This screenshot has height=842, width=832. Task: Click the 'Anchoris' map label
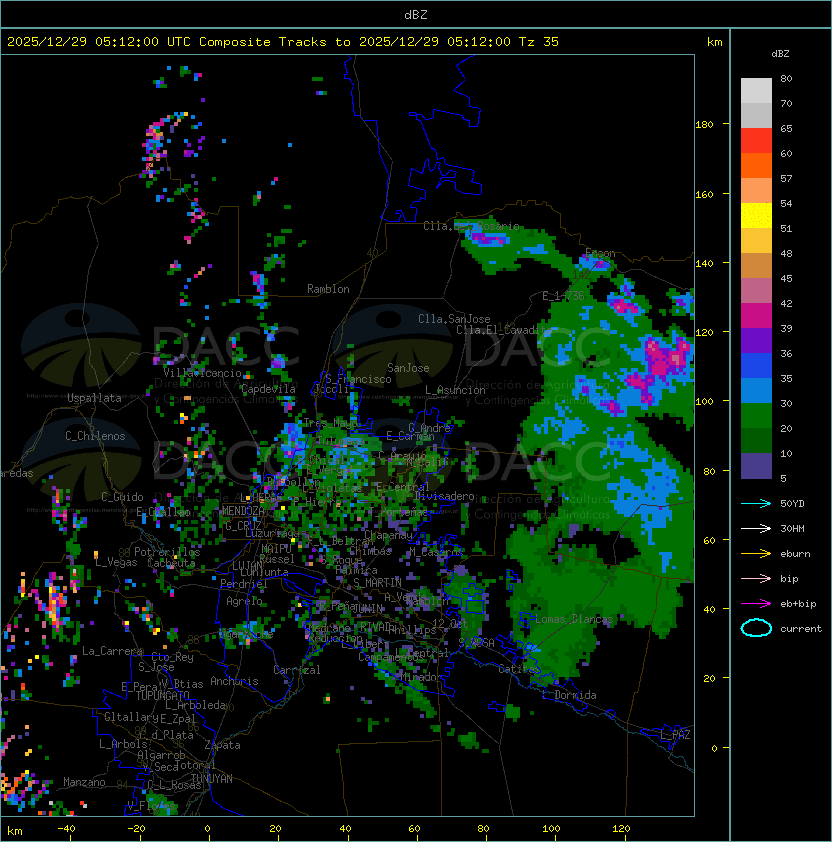click(x=234, y=681)
